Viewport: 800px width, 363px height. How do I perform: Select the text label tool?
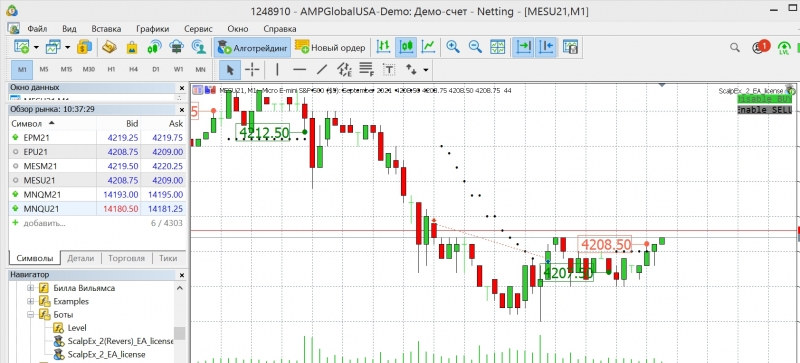point(389,70)
